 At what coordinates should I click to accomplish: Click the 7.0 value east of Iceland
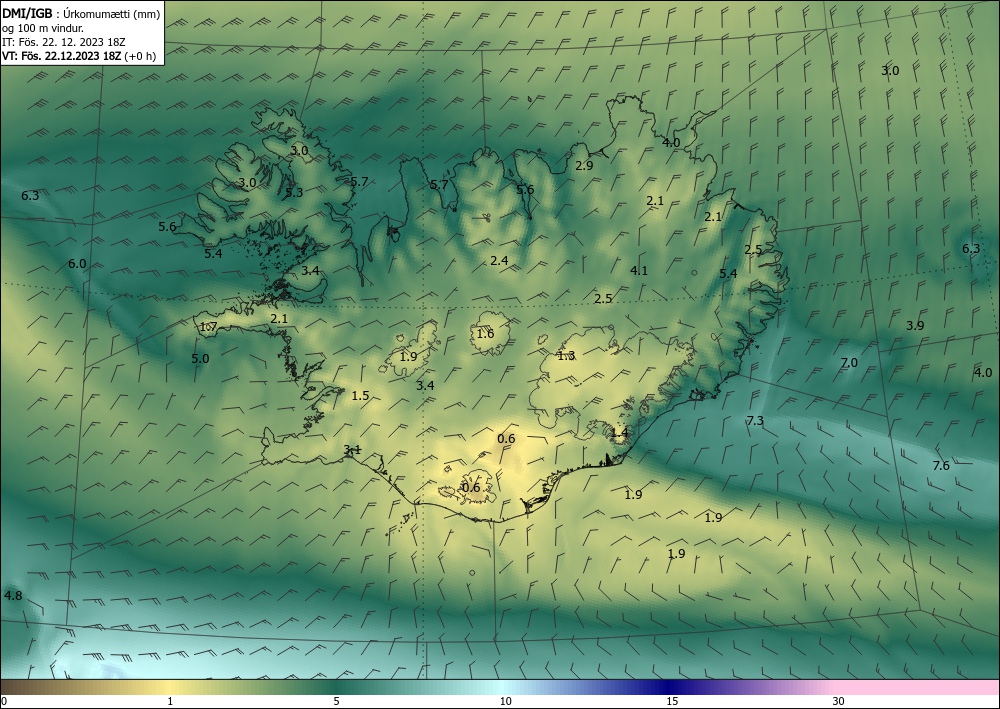[849, 363]
